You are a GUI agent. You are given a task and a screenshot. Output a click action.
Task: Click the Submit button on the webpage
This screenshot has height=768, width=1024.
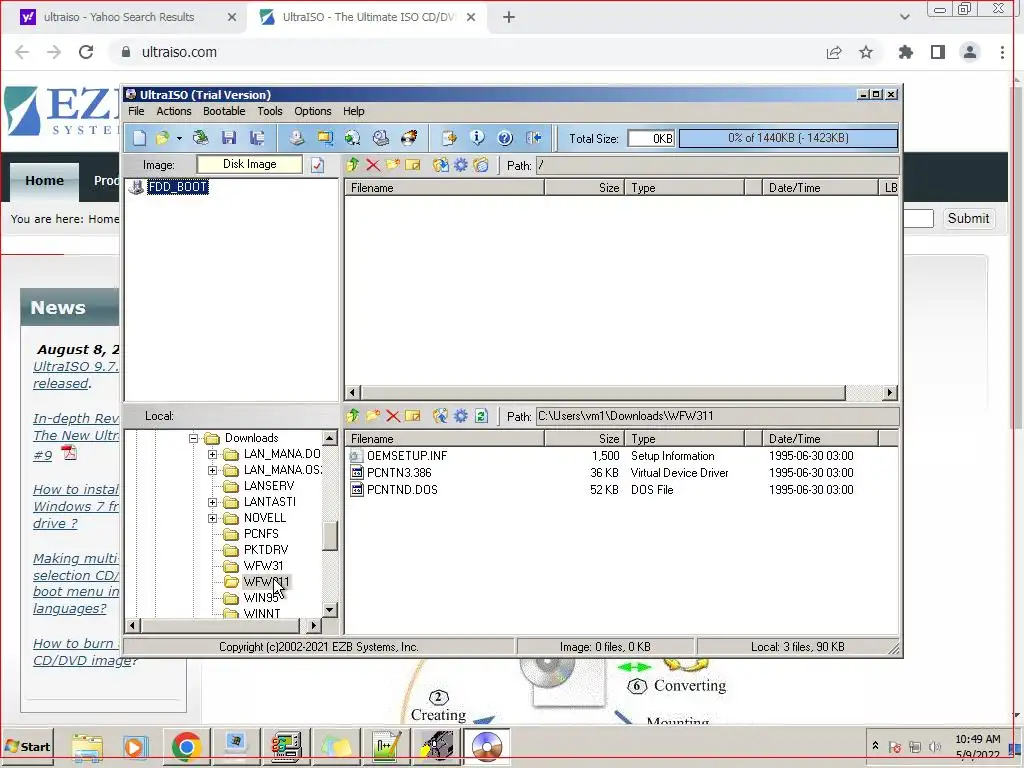(968, 219)
